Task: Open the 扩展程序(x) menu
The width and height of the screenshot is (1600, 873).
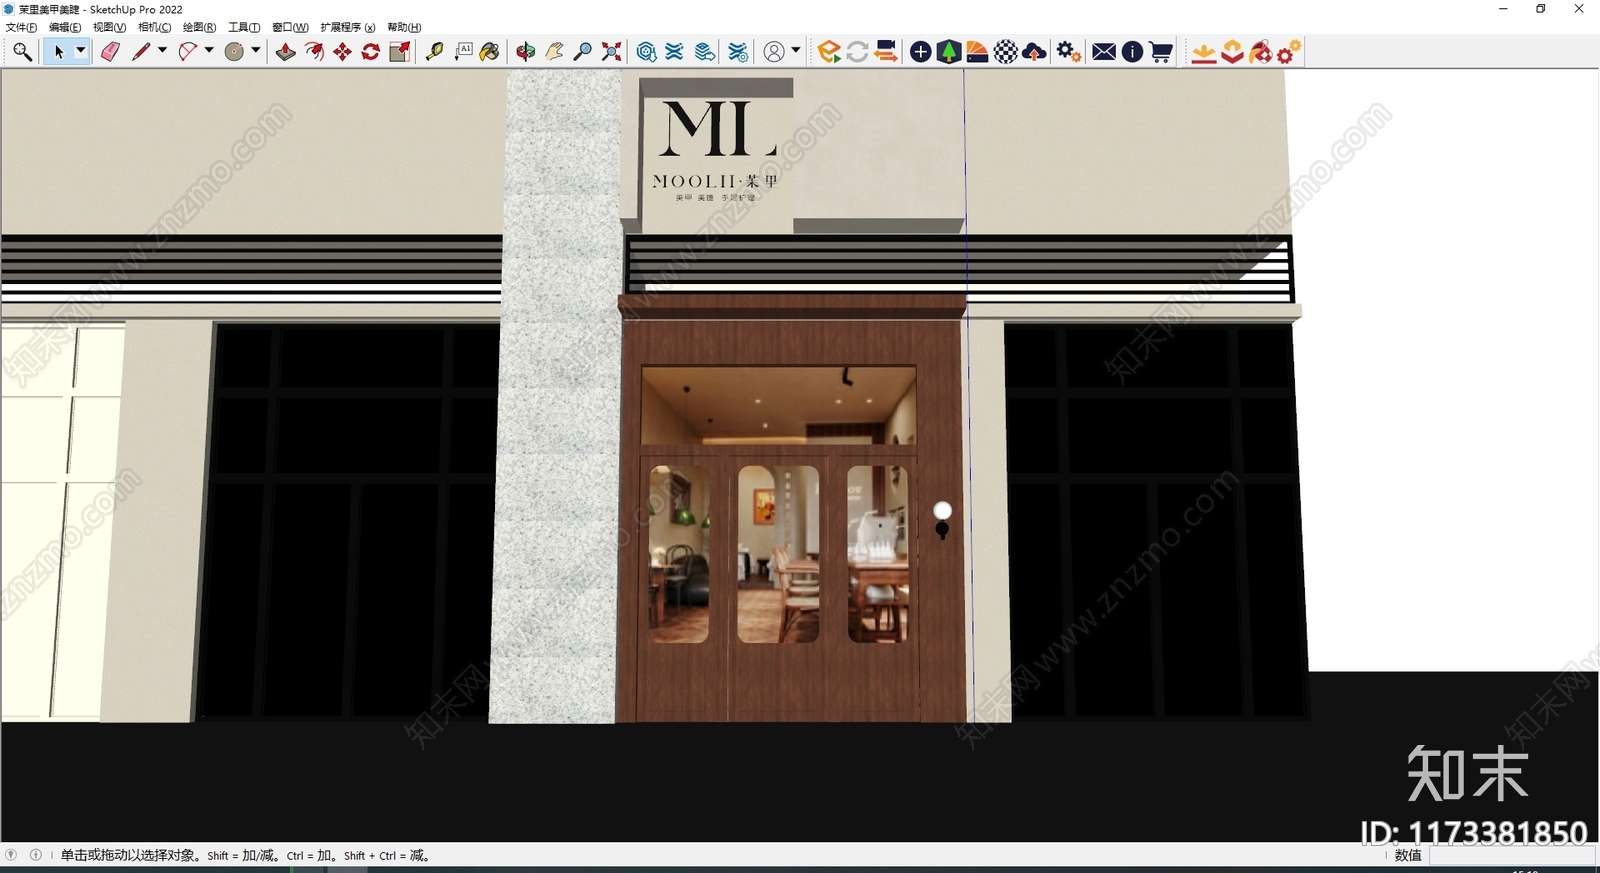Action: click(347, 27)
